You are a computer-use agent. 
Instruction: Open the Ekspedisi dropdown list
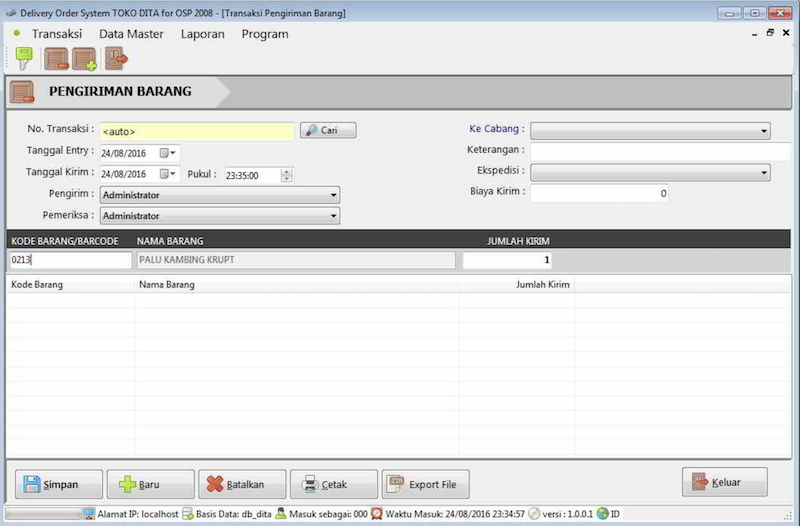pyautogui.click(x=763, y=173)
